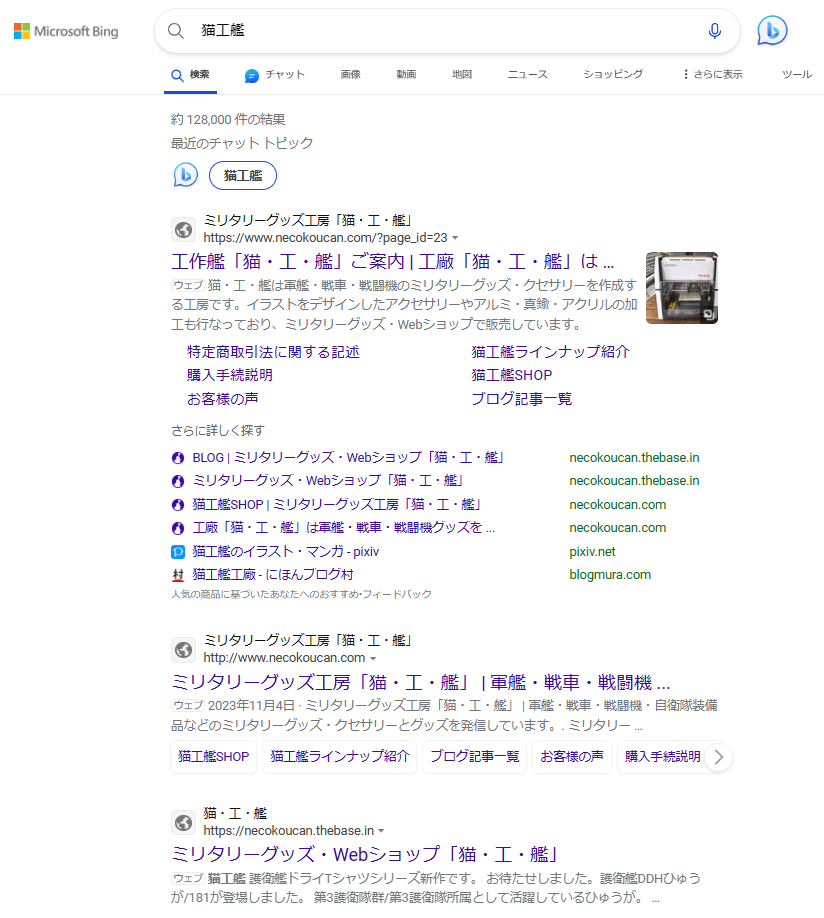The width and height of the screenshot is (824, 918).
Task: Click the search query input field
Action: pos(445,30)
